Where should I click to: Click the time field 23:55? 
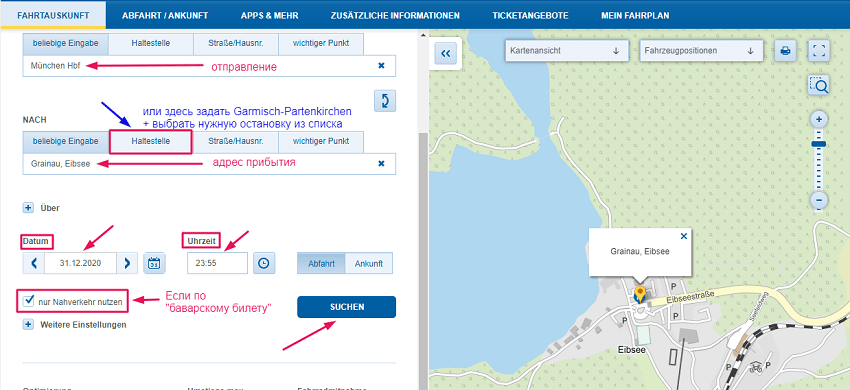(217, 263)
